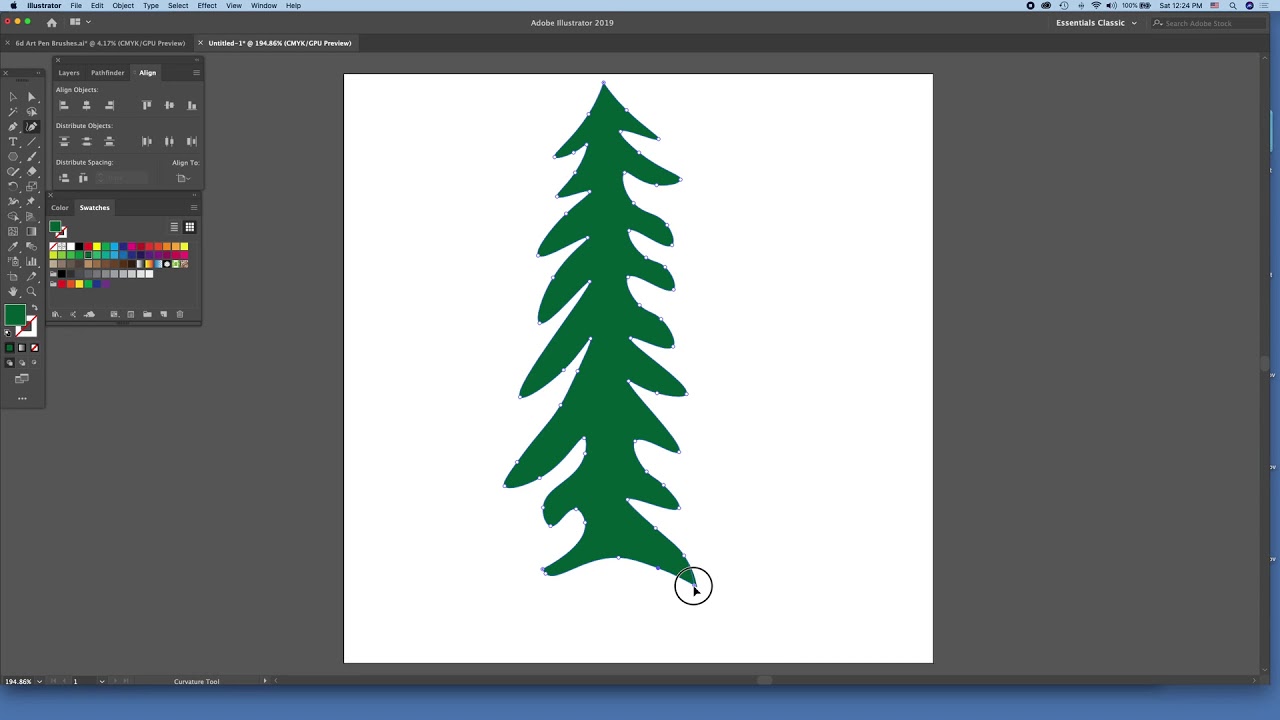The image size is (1280, 720).
Task: Select the black swatch in top row
Action: point(79,246)
